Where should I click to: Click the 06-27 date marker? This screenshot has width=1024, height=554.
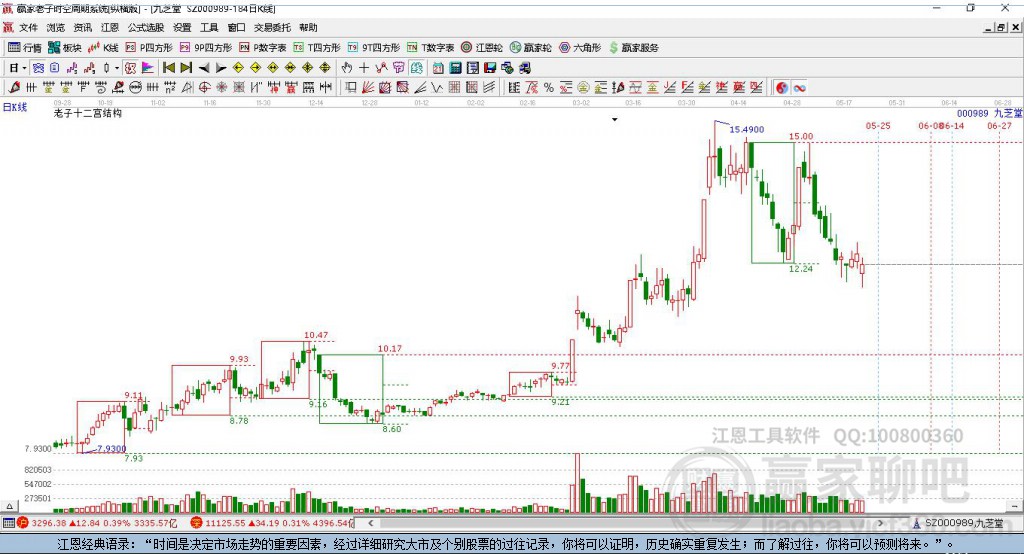[x=999, y=125]
